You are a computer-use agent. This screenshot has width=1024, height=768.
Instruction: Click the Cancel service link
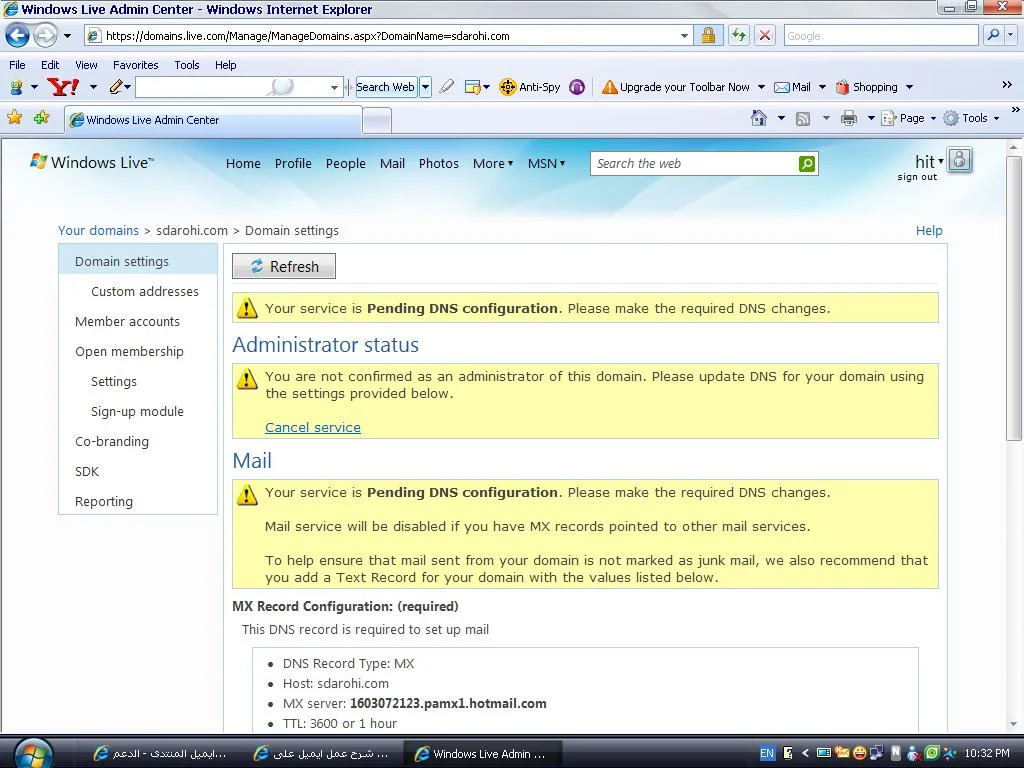pos(312,427)
